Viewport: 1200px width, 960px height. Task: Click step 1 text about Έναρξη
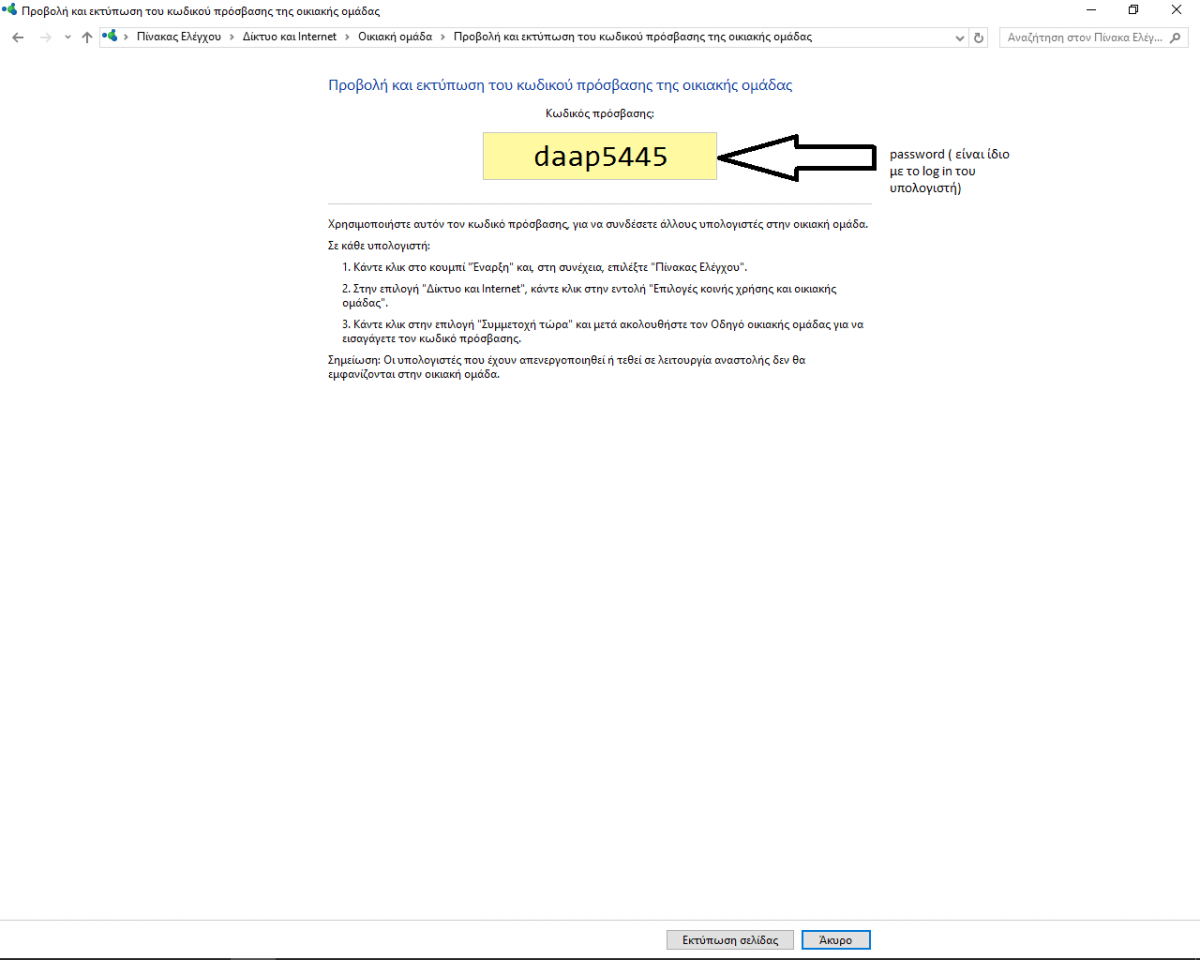tap(544, 268)
